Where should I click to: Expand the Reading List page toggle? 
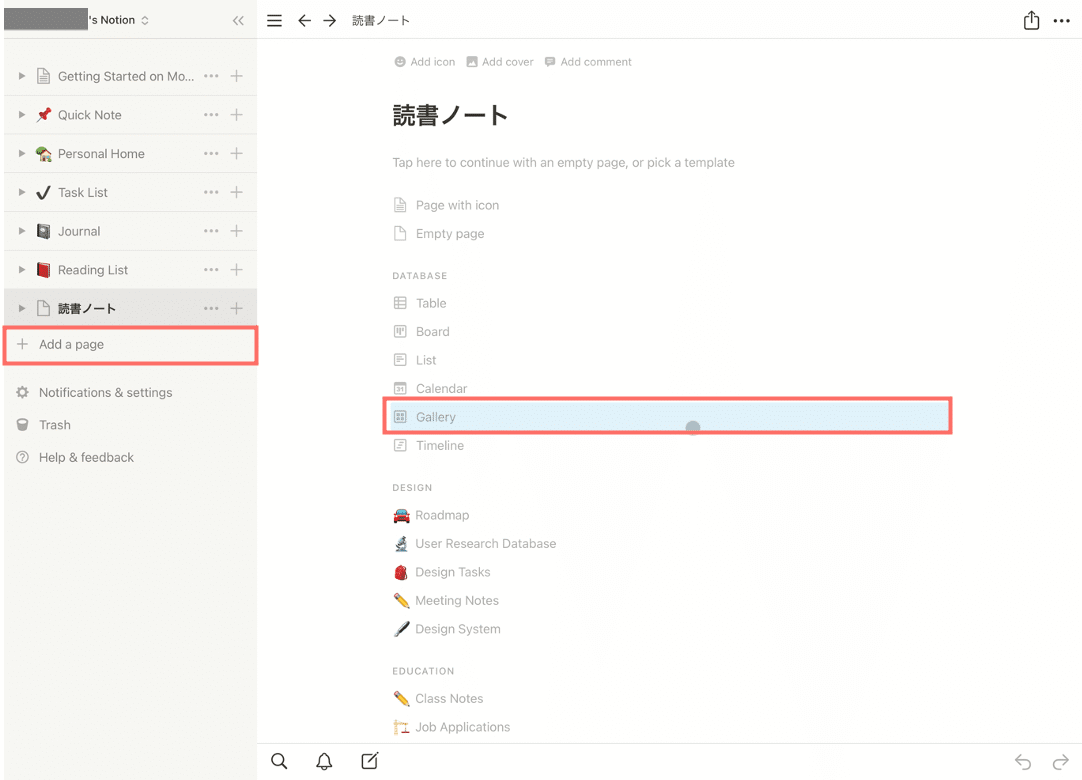pyautogui.click(x=22, y=270)
